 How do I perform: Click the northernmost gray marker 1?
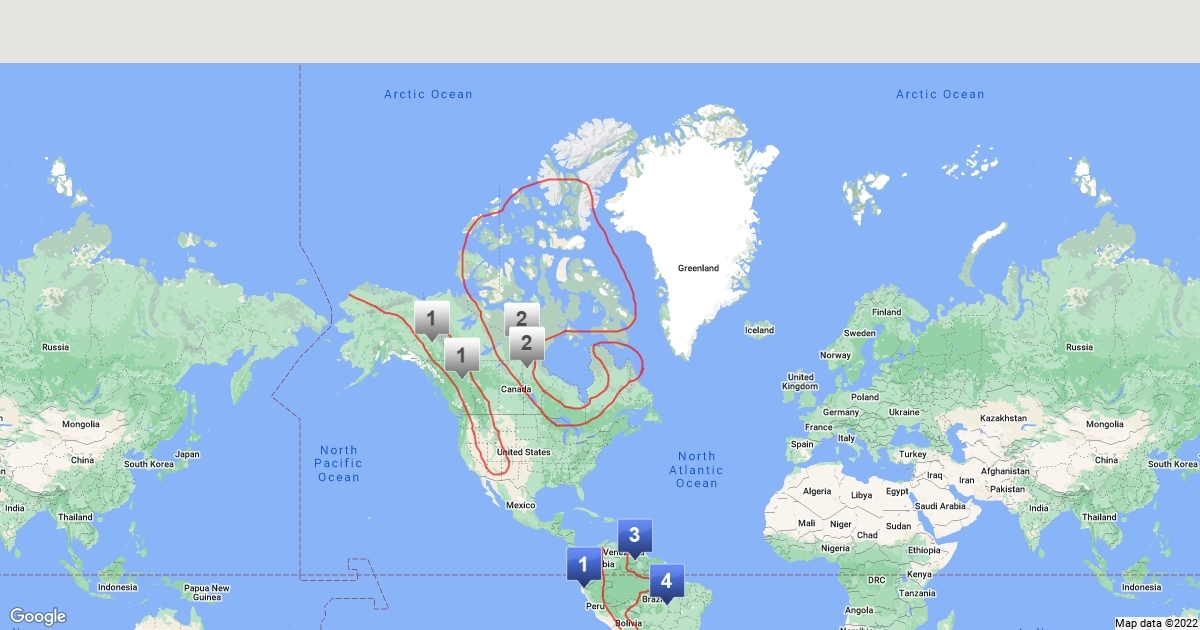pos(431,319)
